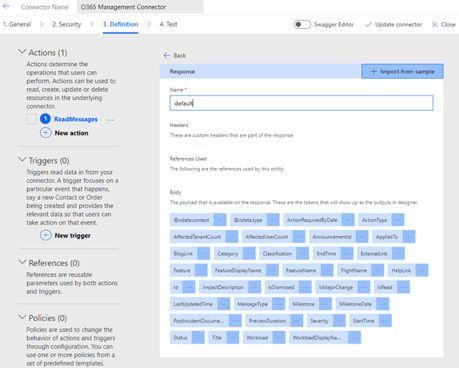Open the PreviewDuration token menu
This screenshot has height=368, width=459.
(x=296, y=321)
